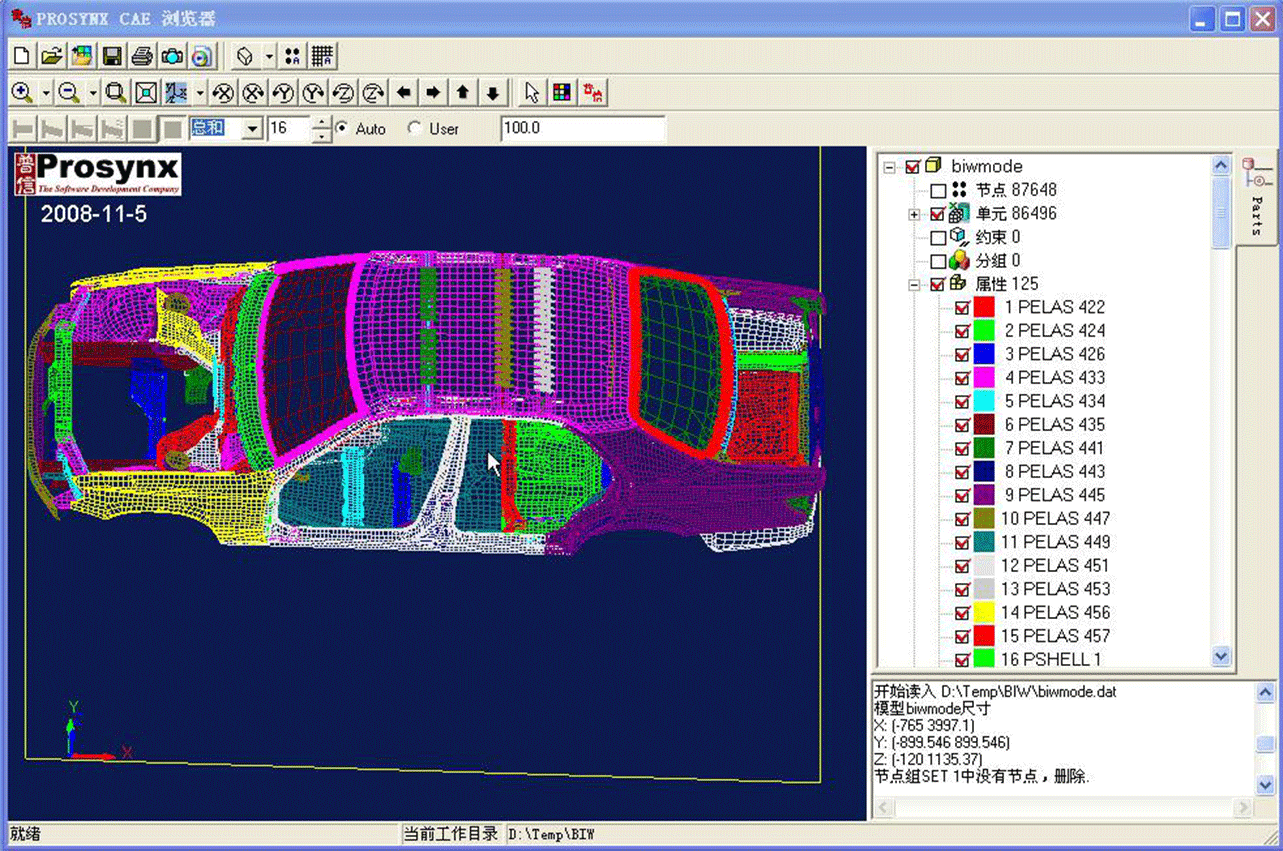Open the color palette grid icon
The image size is (1283, 851).
pos(562,93)
